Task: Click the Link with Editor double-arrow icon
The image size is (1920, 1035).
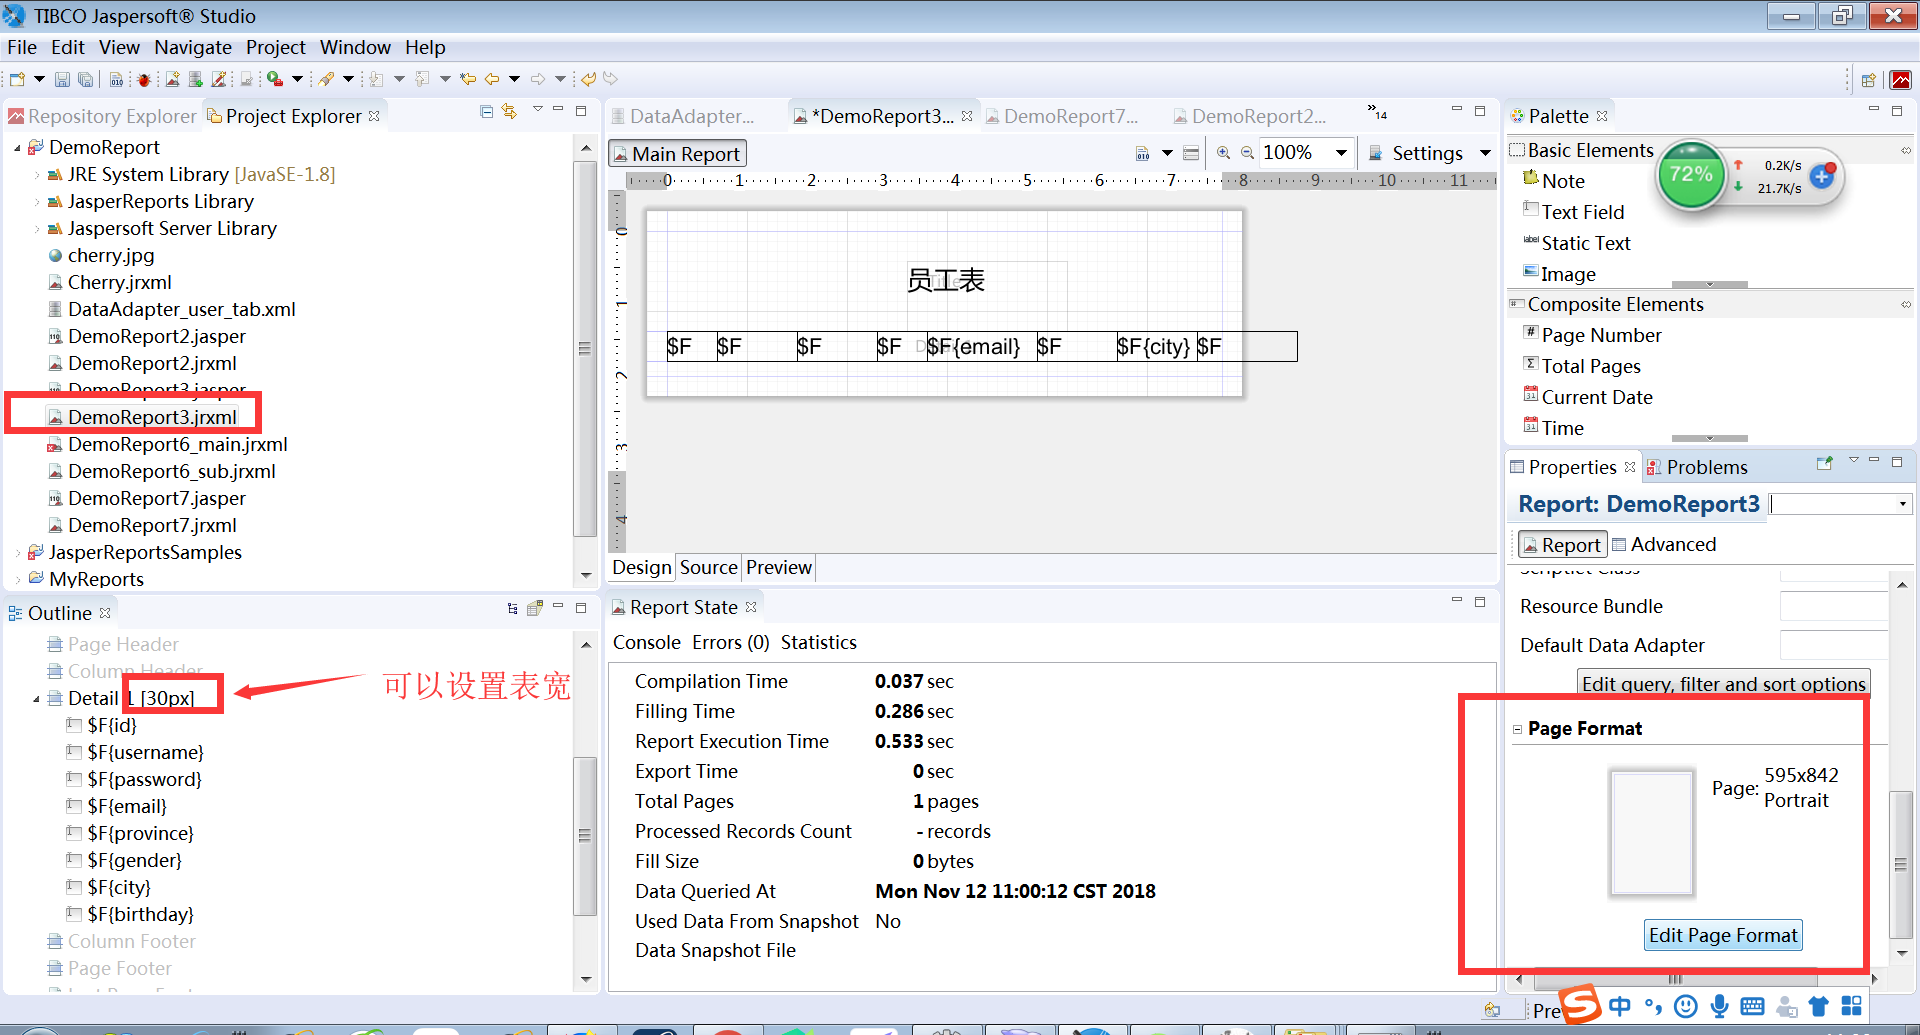Action: click(510, 112)
